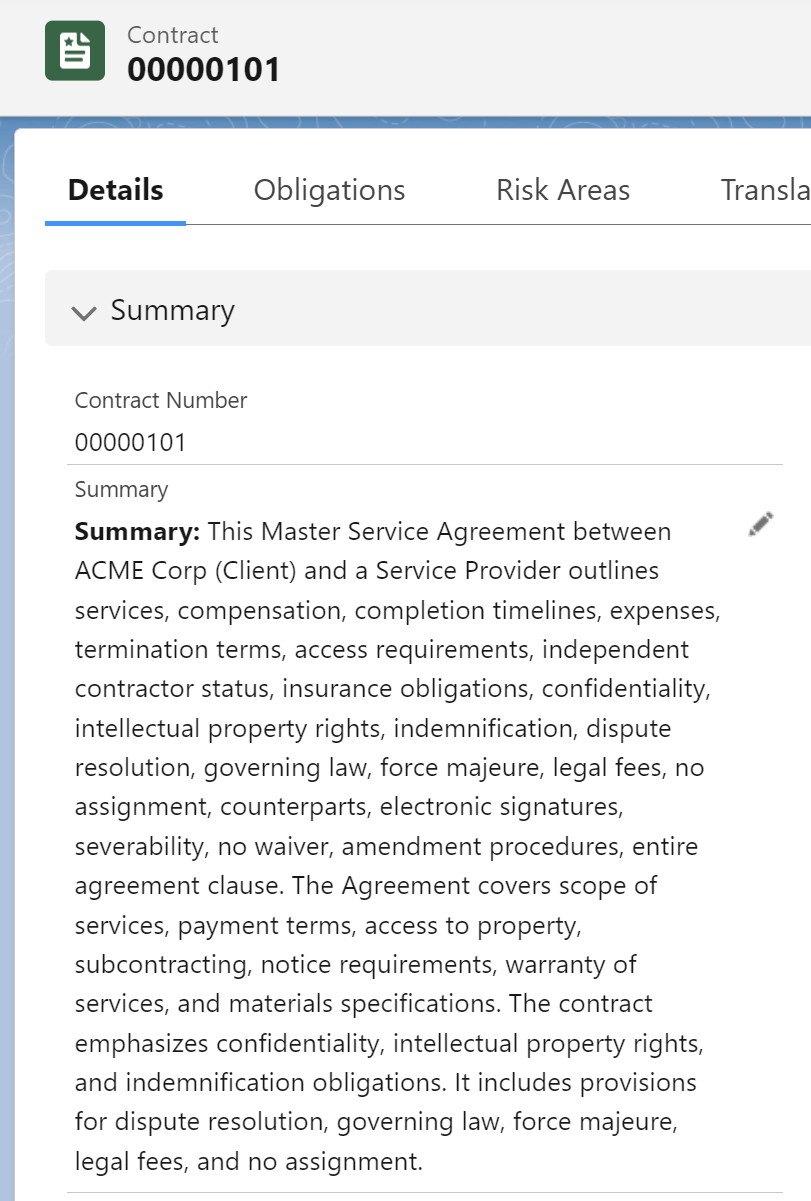
Task: Click the "Contract" object label in the header
Action: 173,35
